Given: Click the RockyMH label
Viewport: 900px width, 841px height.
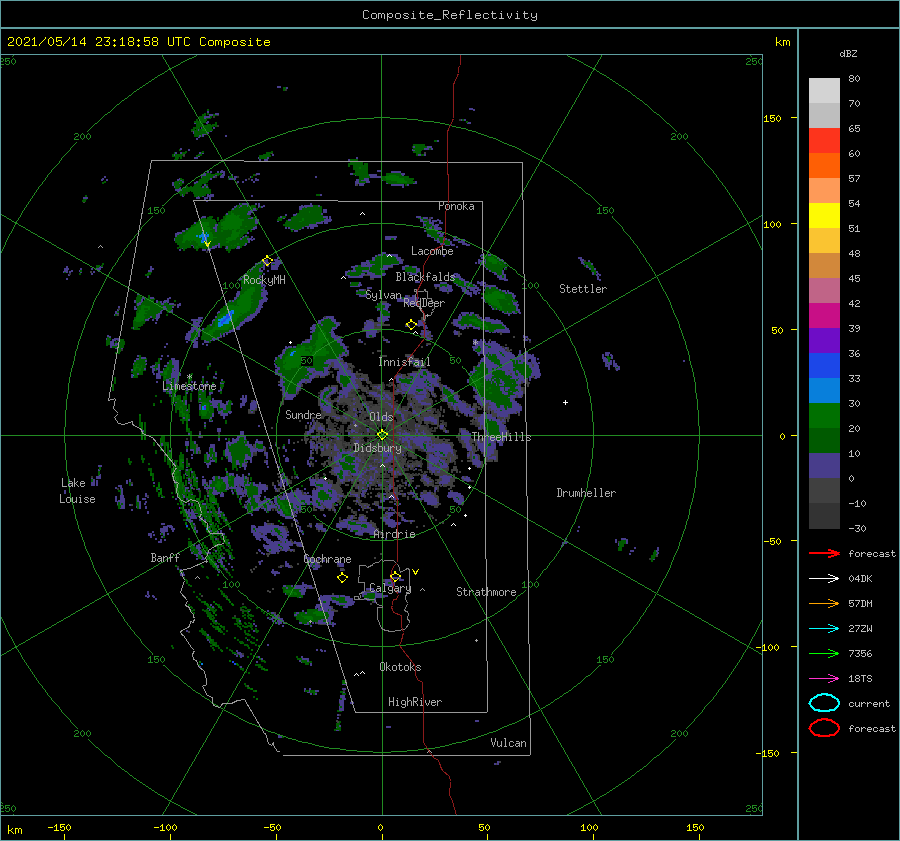Looking at the screenshot, I should 264,280.
